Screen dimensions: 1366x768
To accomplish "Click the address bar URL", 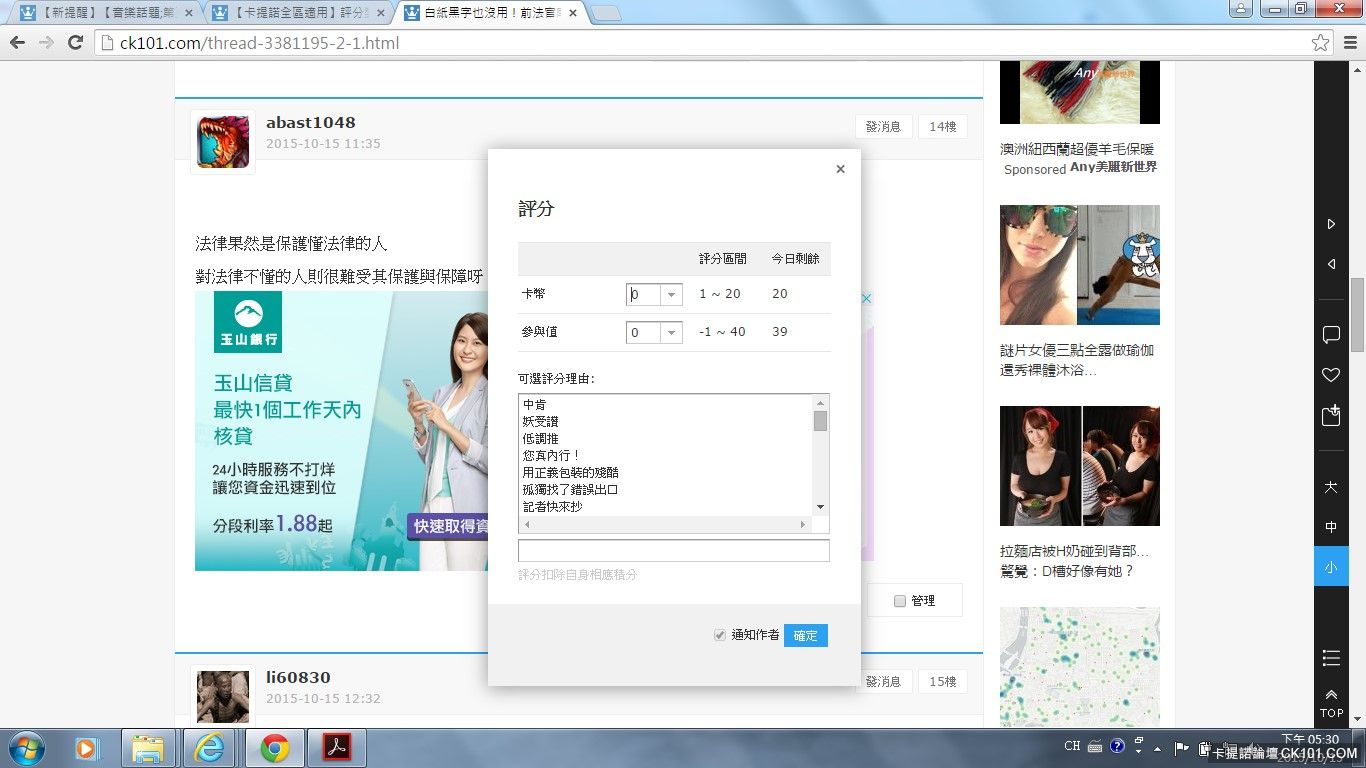I will point(259,43).
